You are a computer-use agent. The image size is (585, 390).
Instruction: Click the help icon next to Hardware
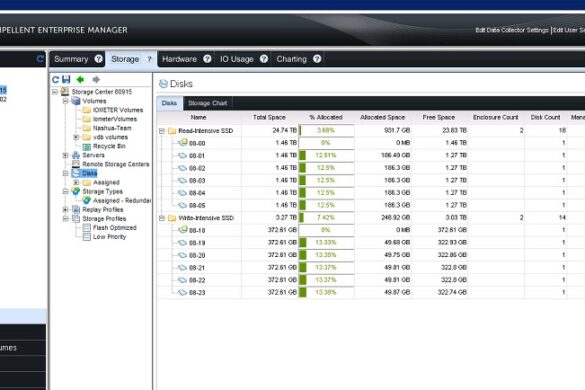(207, 59)
